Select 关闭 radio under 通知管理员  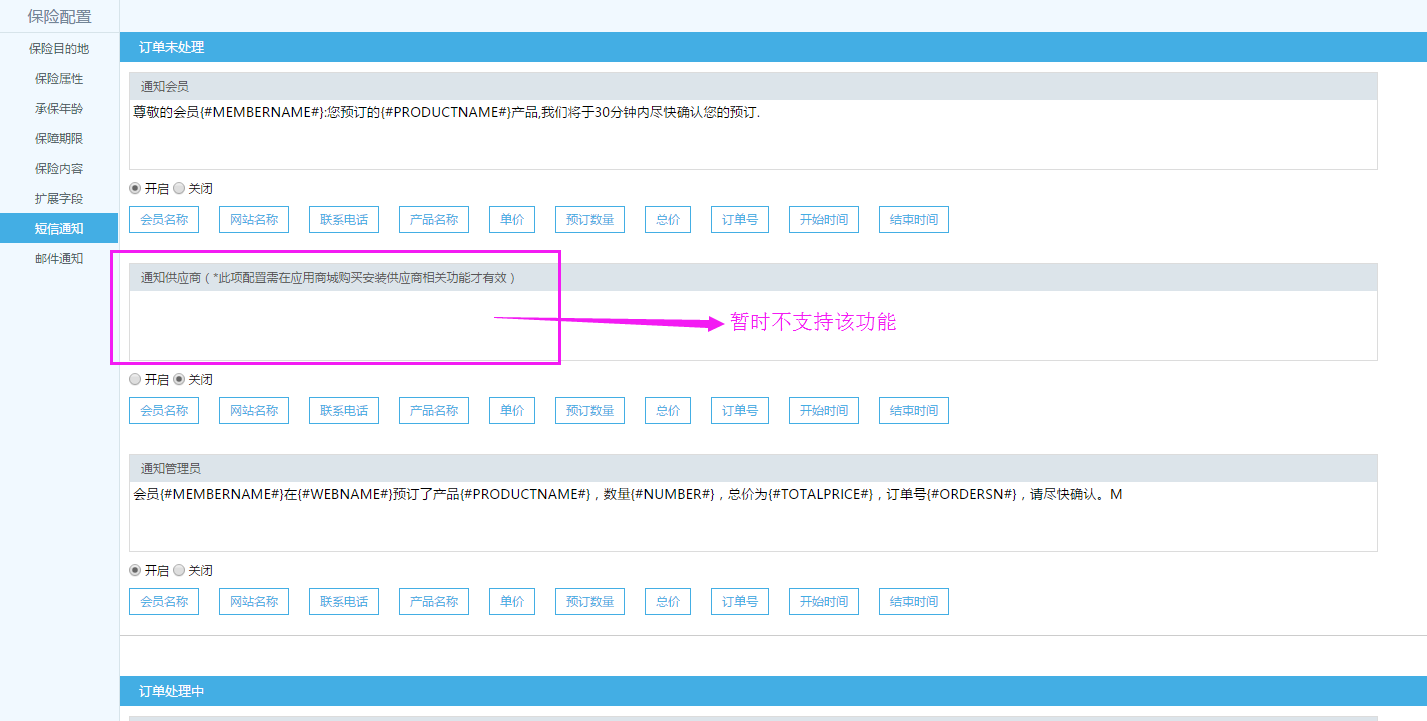click(x=179, y=570)
